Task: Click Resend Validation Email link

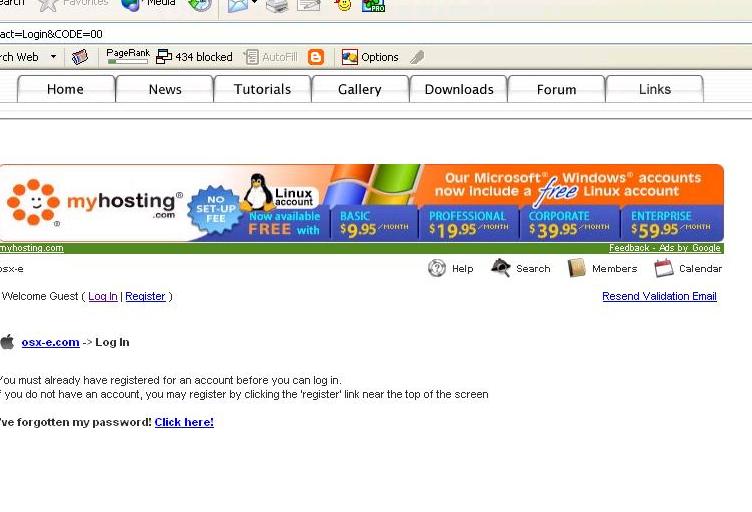Action: [659, 296]
